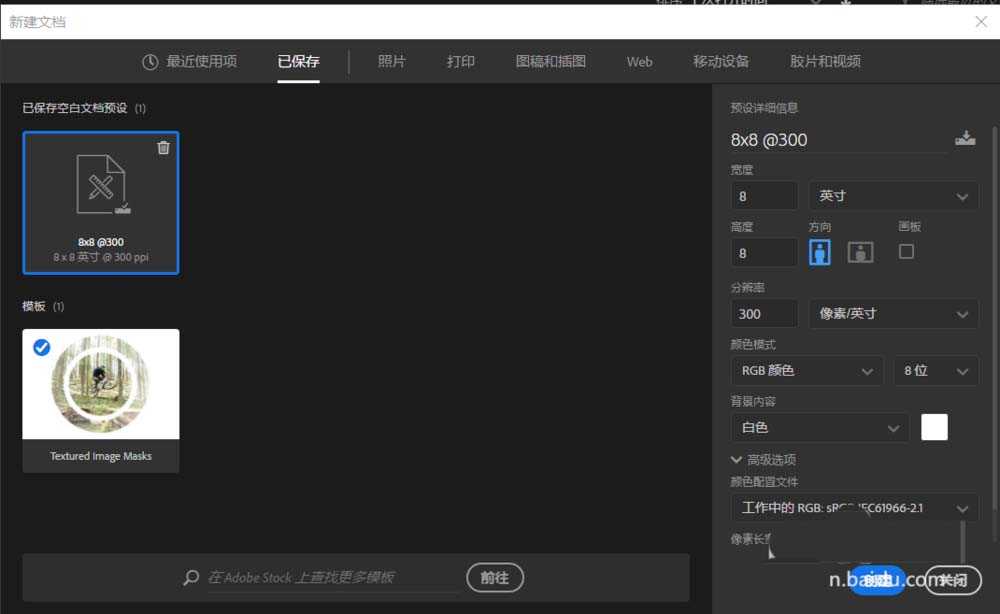Open the 英寸 unit dropdown
Screen dimensions: 1000x614
(893, 195)
